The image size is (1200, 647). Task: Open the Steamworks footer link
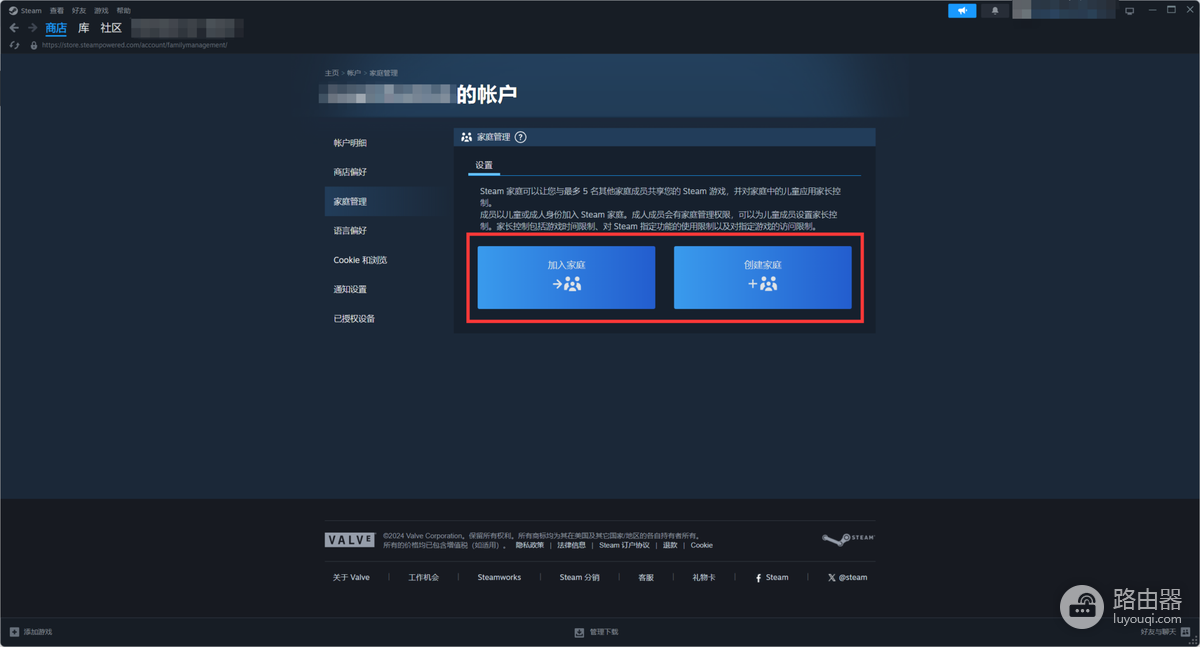pyautogui.click(x=499, y=577)
